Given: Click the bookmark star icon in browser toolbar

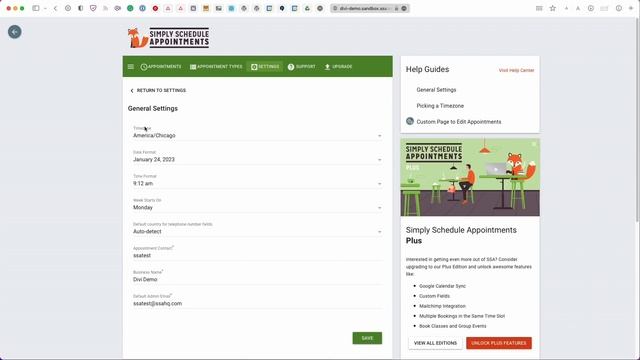Looking at the screenshot, I should 553,8.
